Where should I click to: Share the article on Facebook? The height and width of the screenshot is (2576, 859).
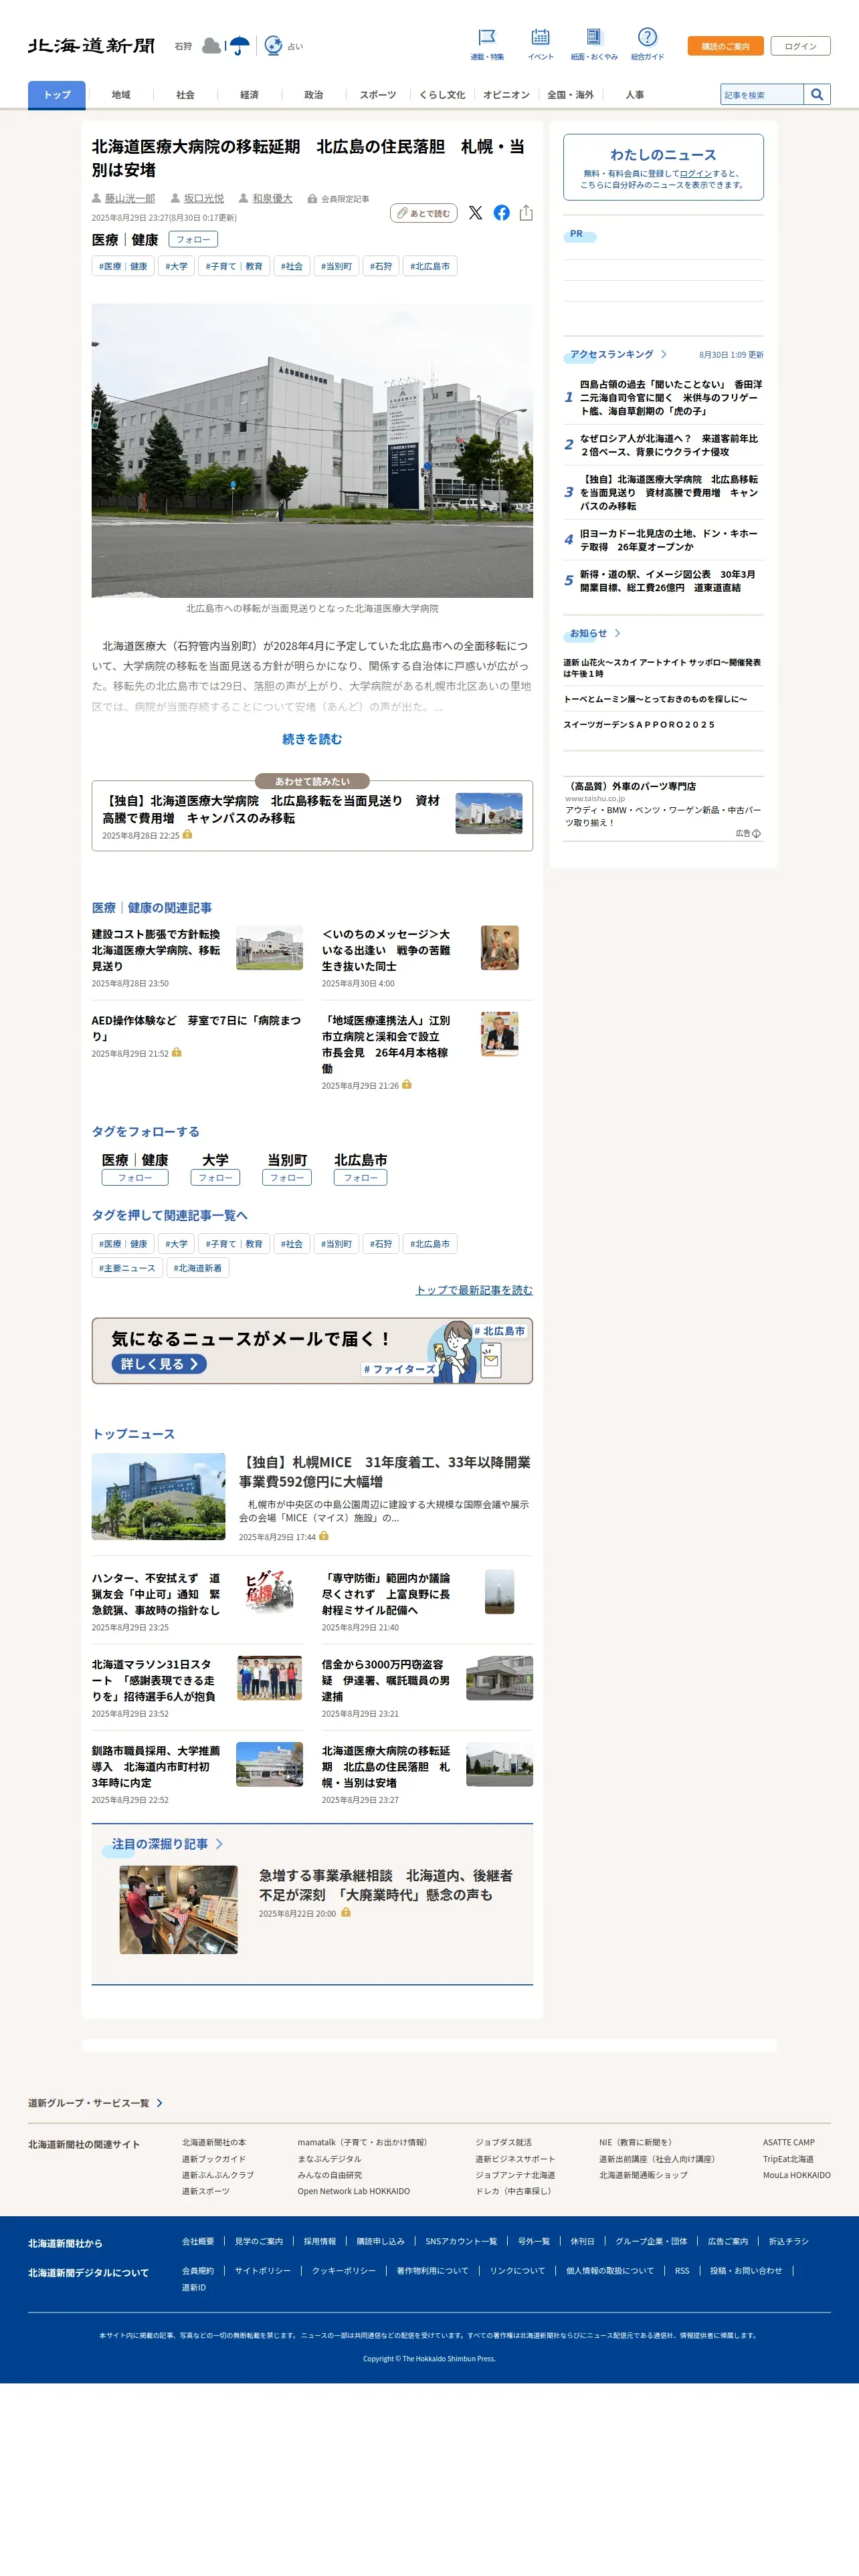tap(502, 213)
